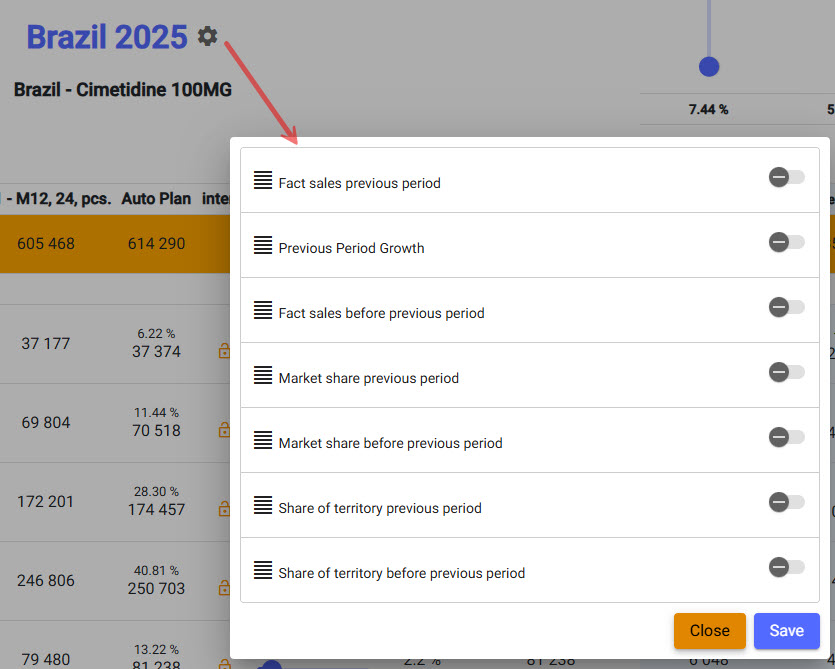This screenshot has width=835, height=669.
Task: Open settings gear next to Brazil 2025
Action: (x=207, y=37)
